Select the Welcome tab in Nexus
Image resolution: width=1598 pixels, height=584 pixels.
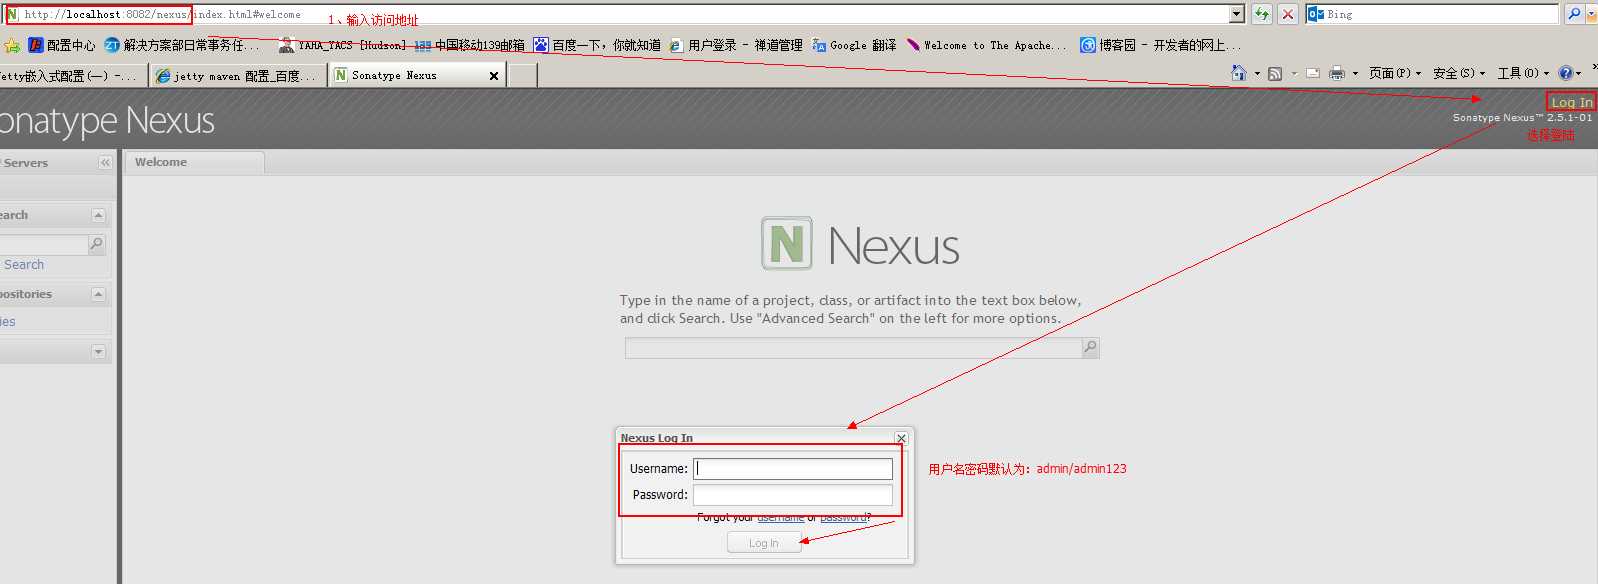pos(194,162)
